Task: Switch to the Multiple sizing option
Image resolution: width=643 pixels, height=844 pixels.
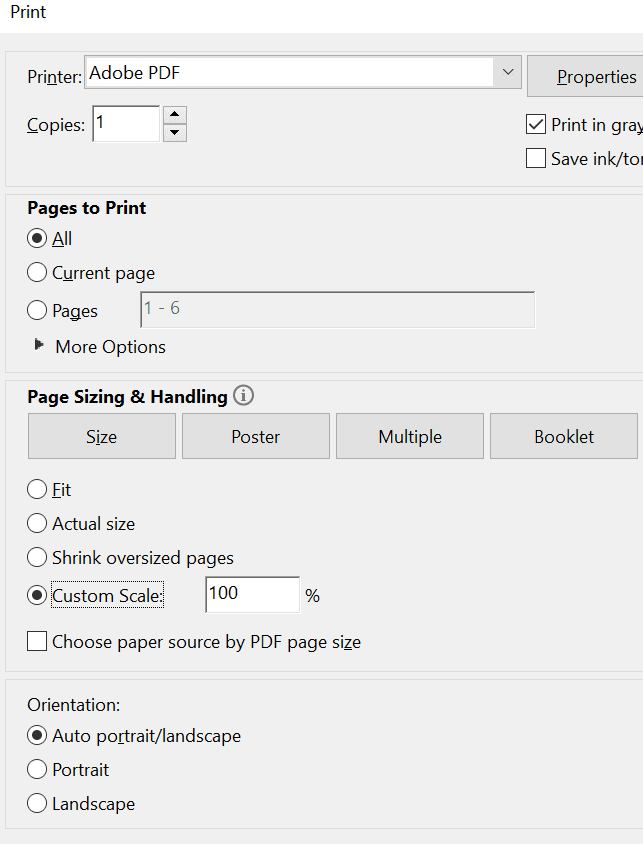Action: coord(410,436)
